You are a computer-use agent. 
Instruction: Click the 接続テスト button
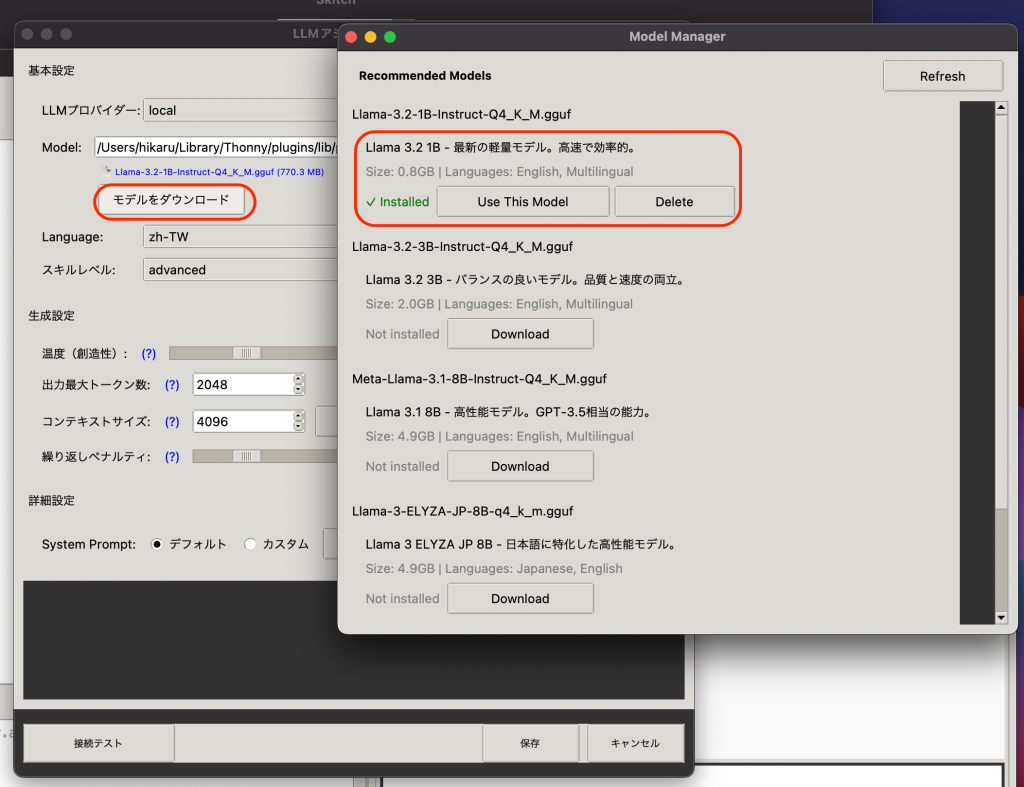tap(98, 743)
